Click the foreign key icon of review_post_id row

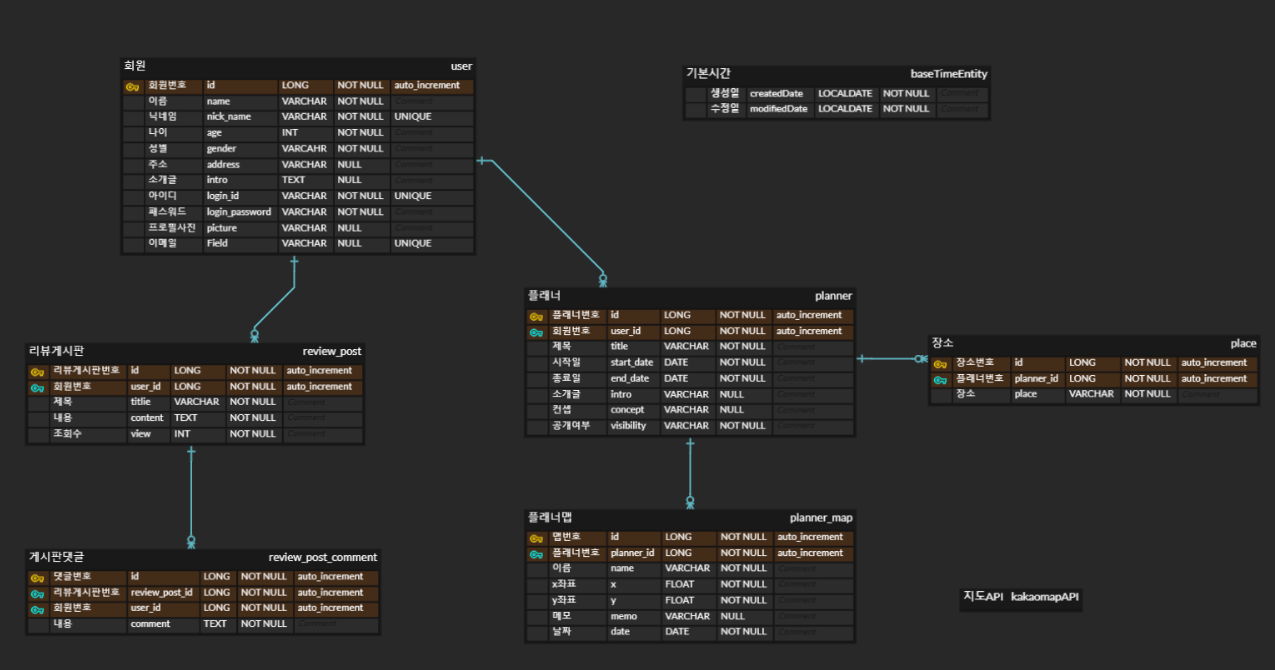tap(37, 593)
